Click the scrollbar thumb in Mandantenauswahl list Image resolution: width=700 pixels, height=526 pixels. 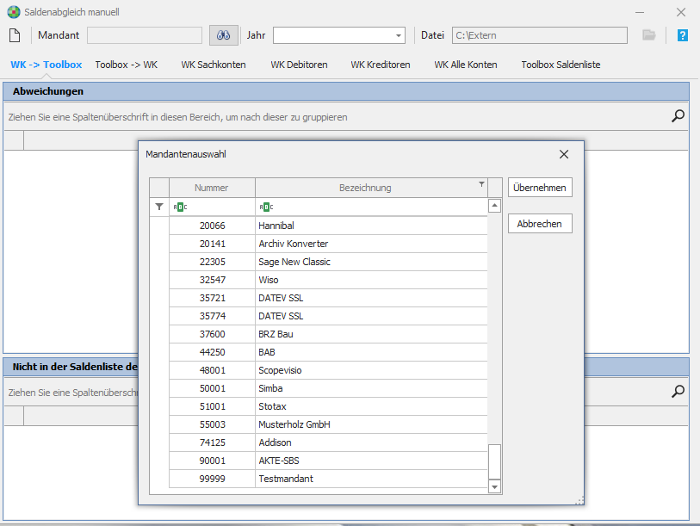(494, 461)
